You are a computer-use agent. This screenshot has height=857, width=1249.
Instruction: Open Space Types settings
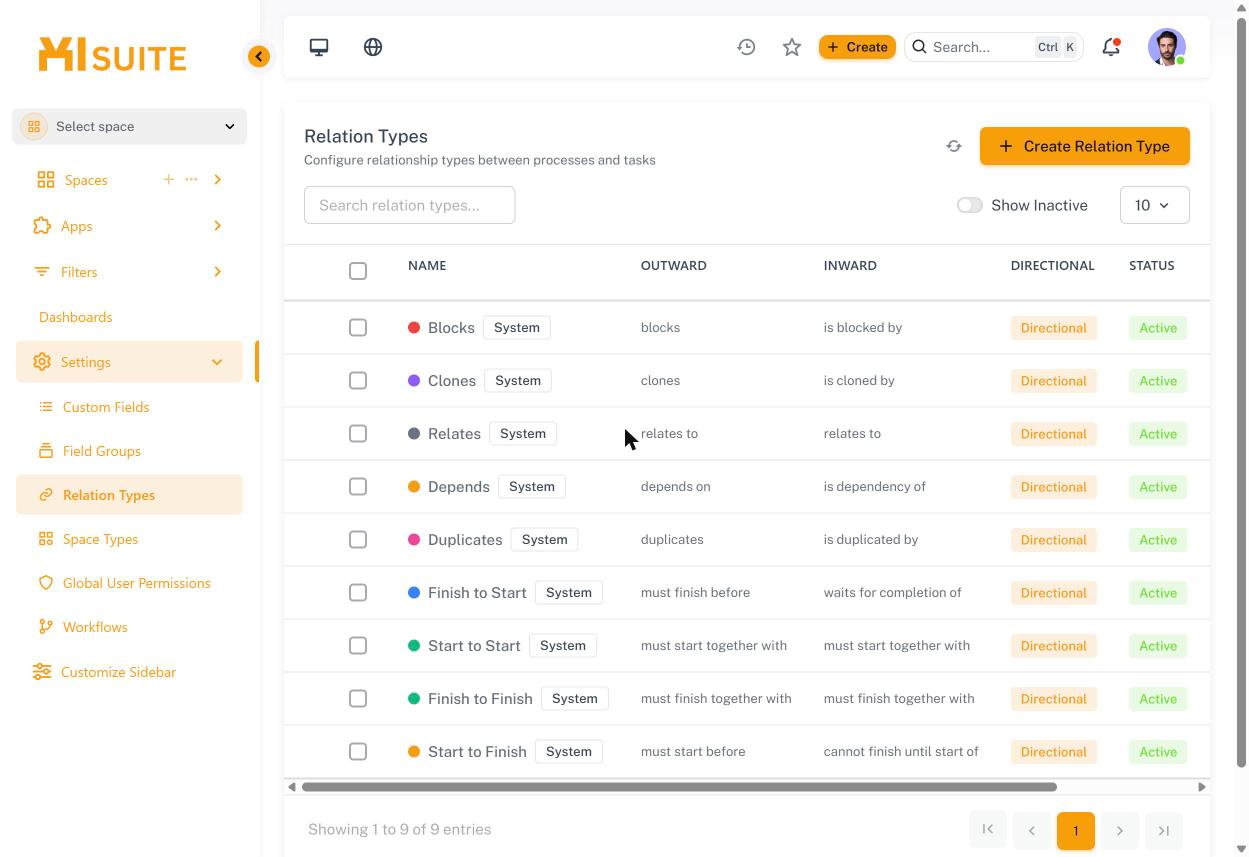[100, 539]
